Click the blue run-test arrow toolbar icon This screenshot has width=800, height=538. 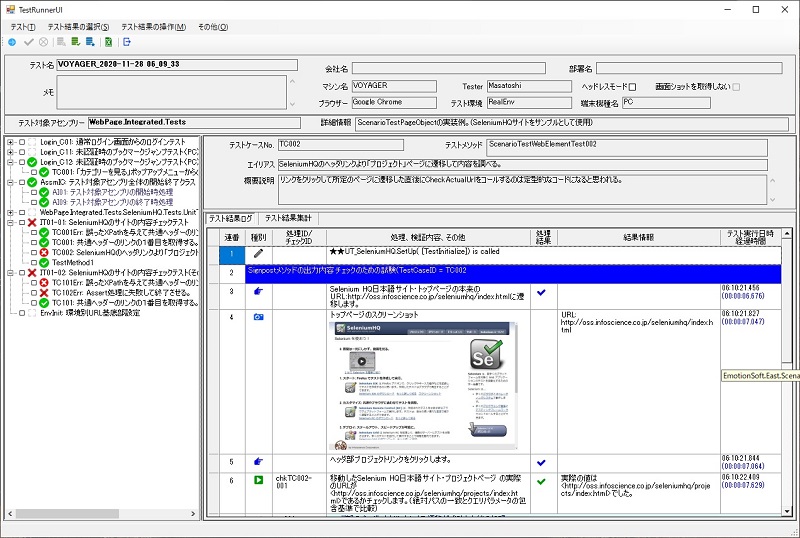12,42
